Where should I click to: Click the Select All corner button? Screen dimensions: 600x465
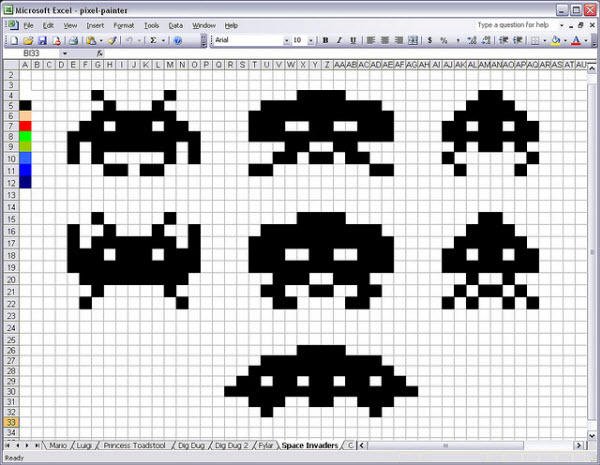[x=9, y=64]
